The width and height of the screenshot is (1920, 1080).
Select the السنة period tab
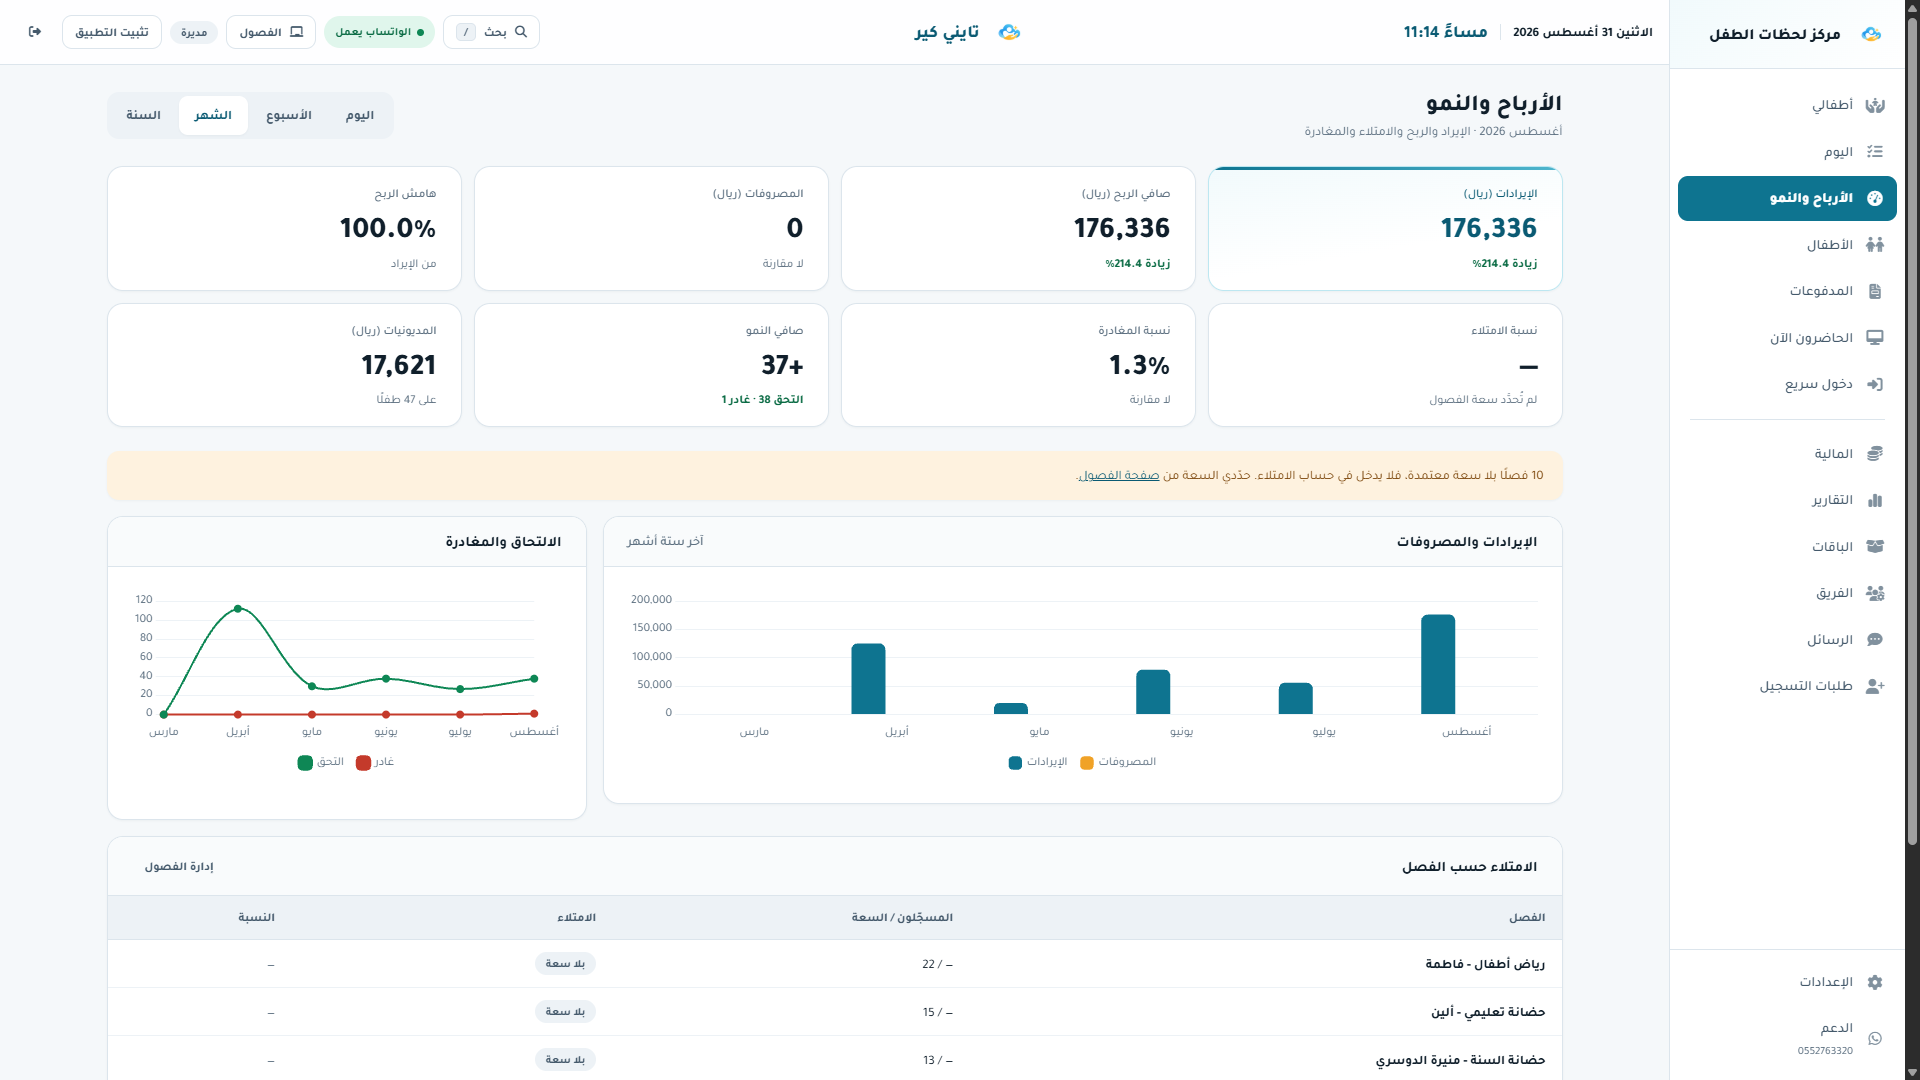143,116
